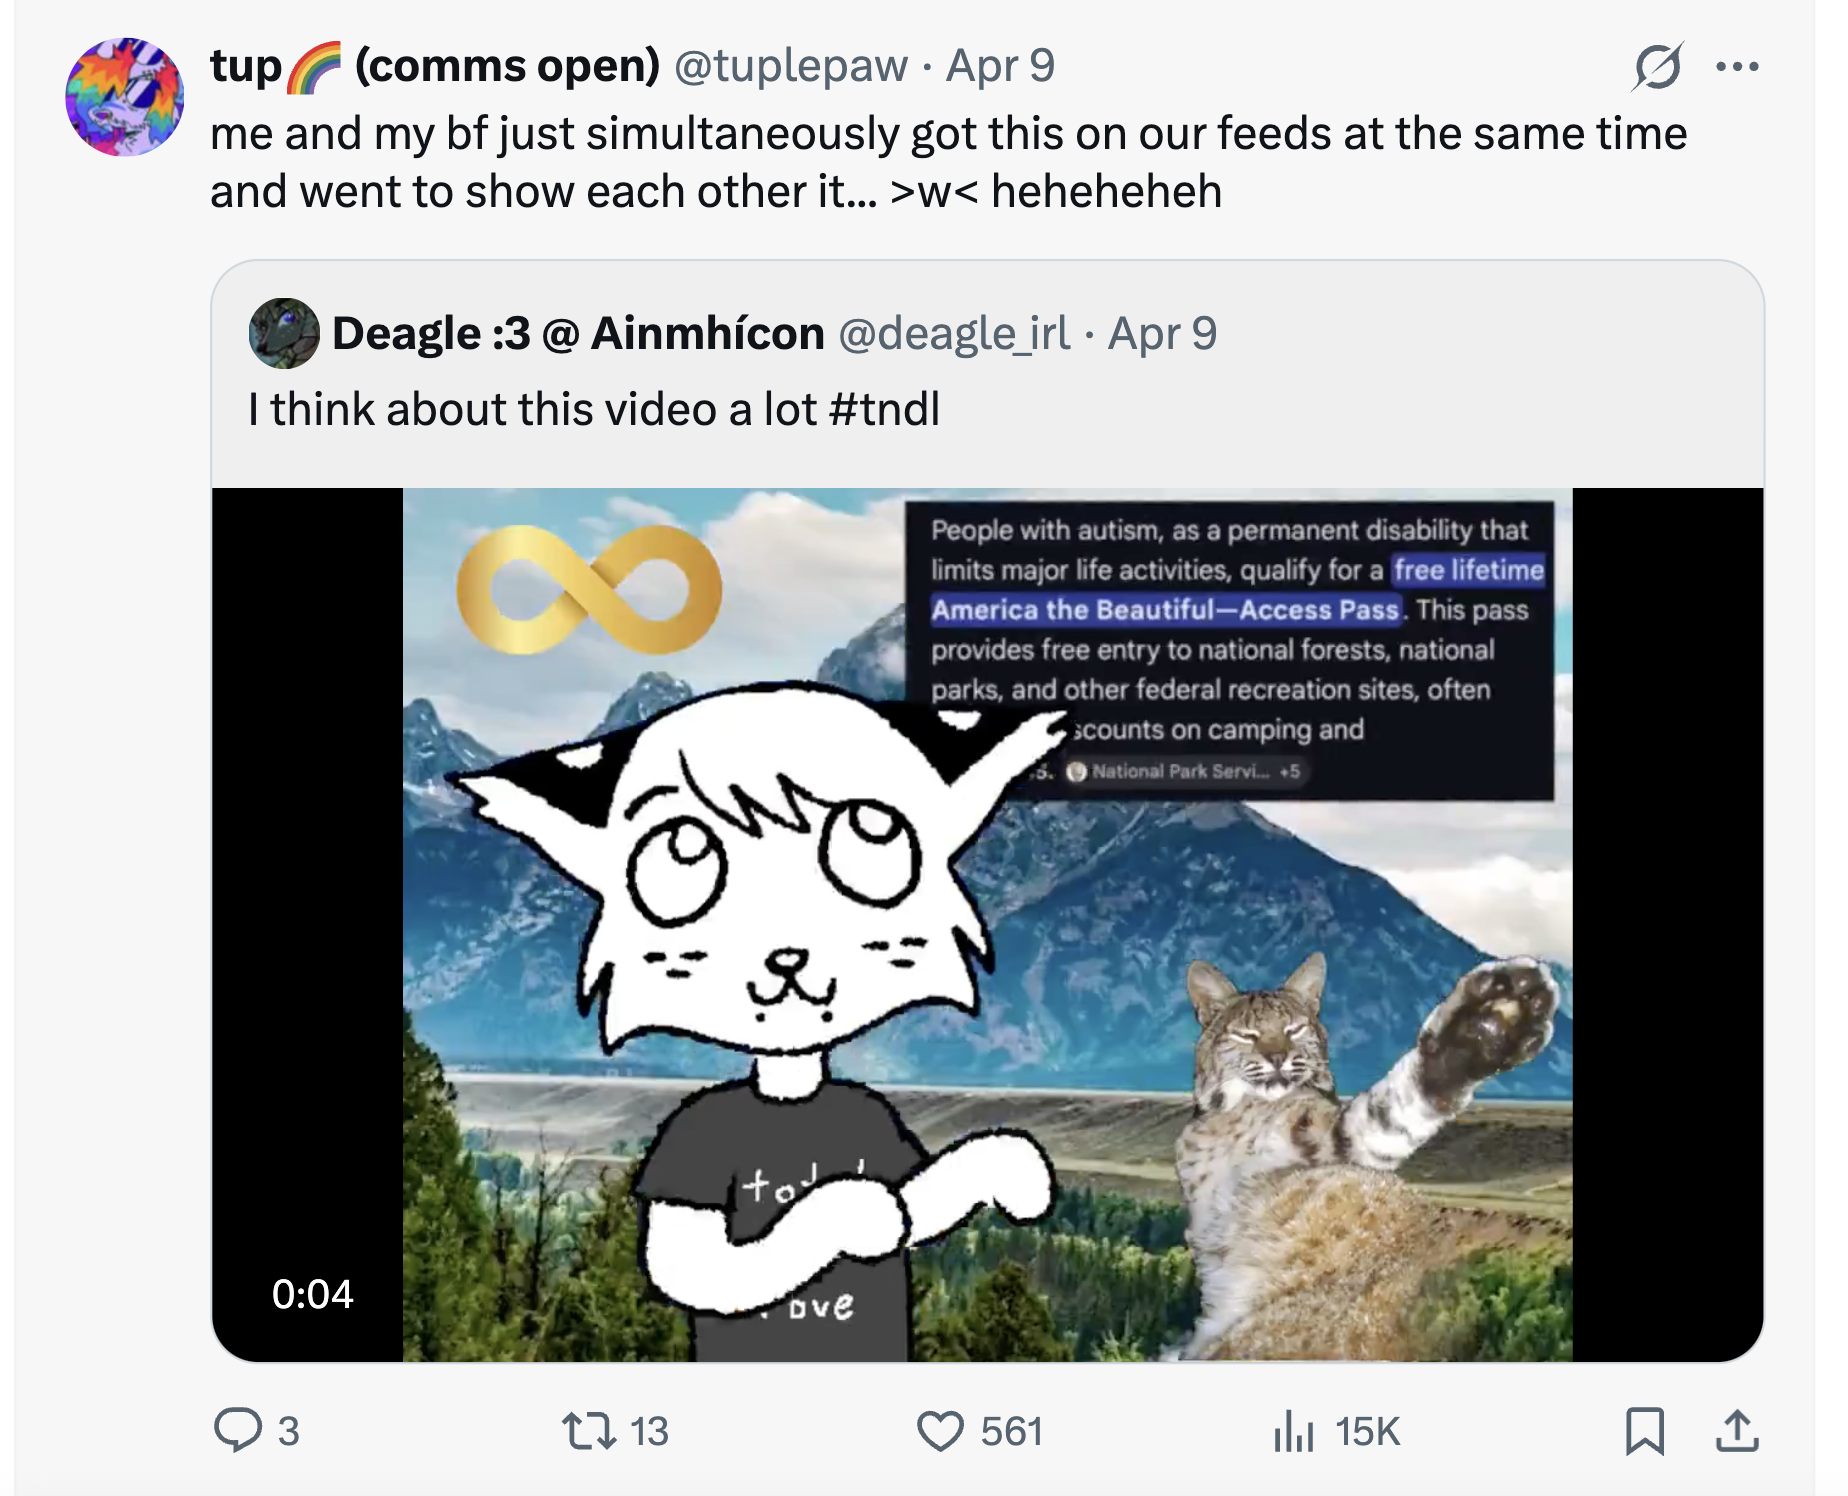The width and height of the screenshot is (1848, 1496).
Task: Click the share upload icon
Action: click(x=1737, y=1429)
